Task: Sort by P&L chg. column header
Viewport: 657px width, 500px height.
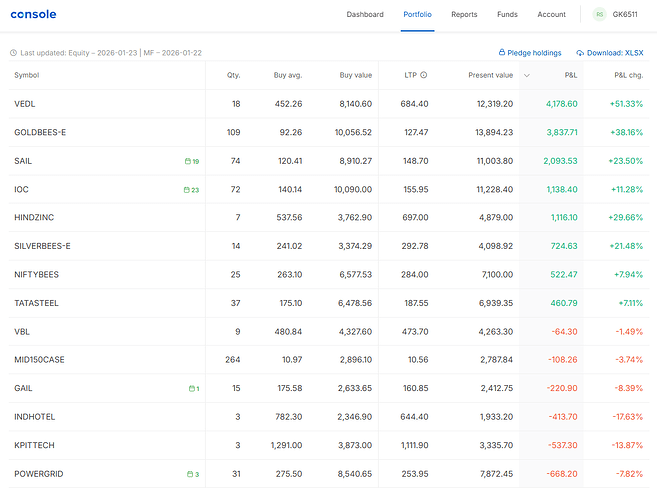Action: 628,75
